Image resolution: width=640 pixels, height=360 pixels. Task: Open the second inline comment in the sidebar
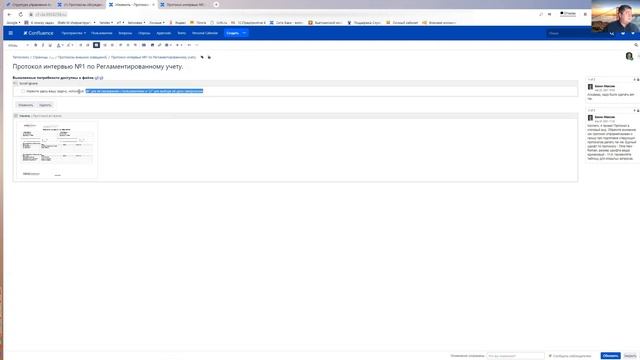tap(612, 137)
